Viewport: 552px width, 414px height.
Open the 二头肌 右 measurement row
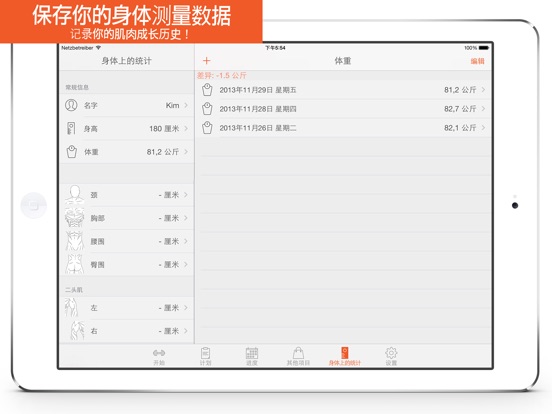[x=127, y=331]
